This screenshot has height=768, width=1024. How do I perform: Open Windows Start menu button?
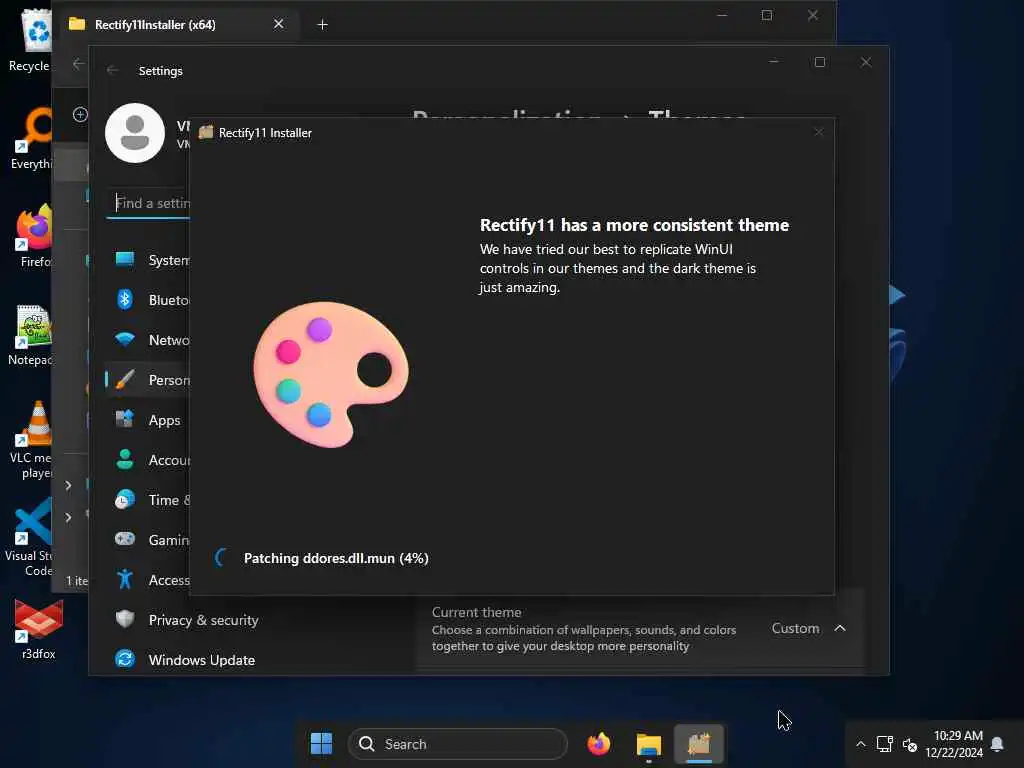click(321, 743)
